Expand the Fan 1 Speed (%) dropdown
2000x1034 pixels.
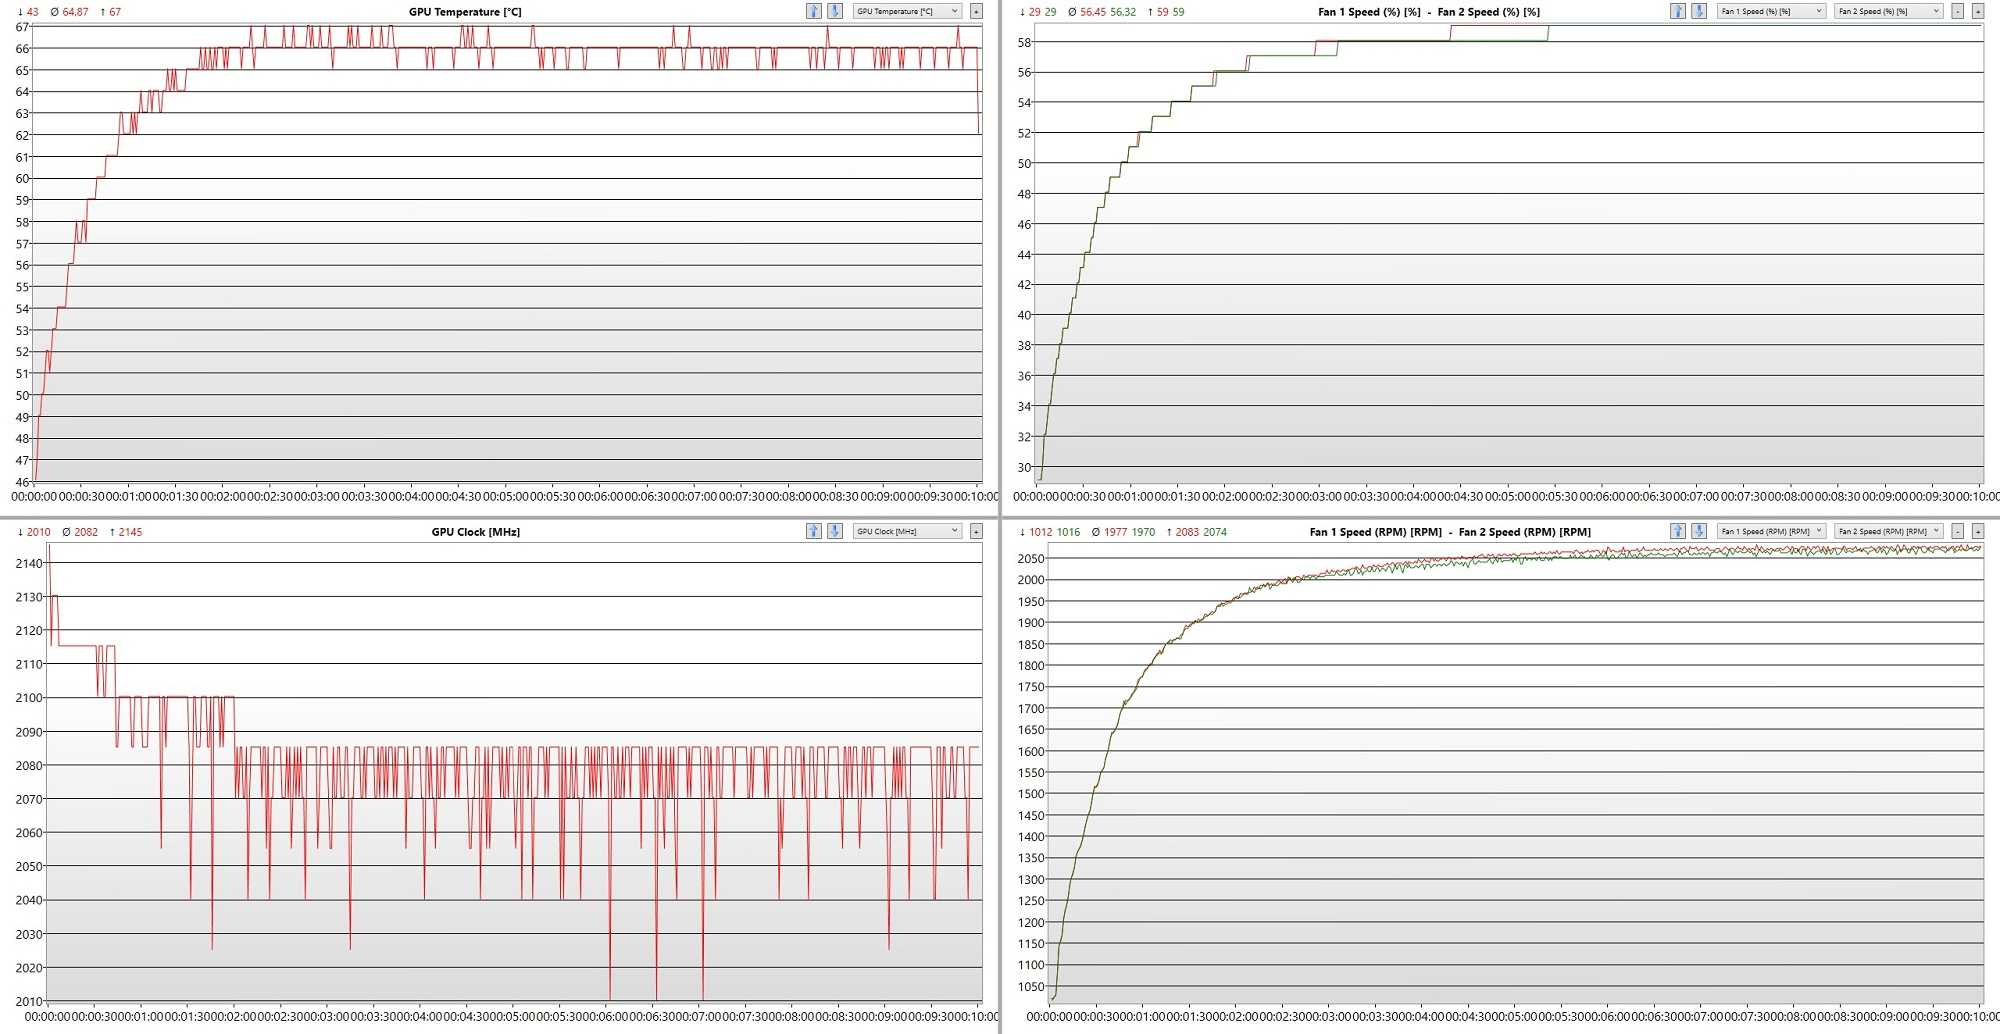1771,11
